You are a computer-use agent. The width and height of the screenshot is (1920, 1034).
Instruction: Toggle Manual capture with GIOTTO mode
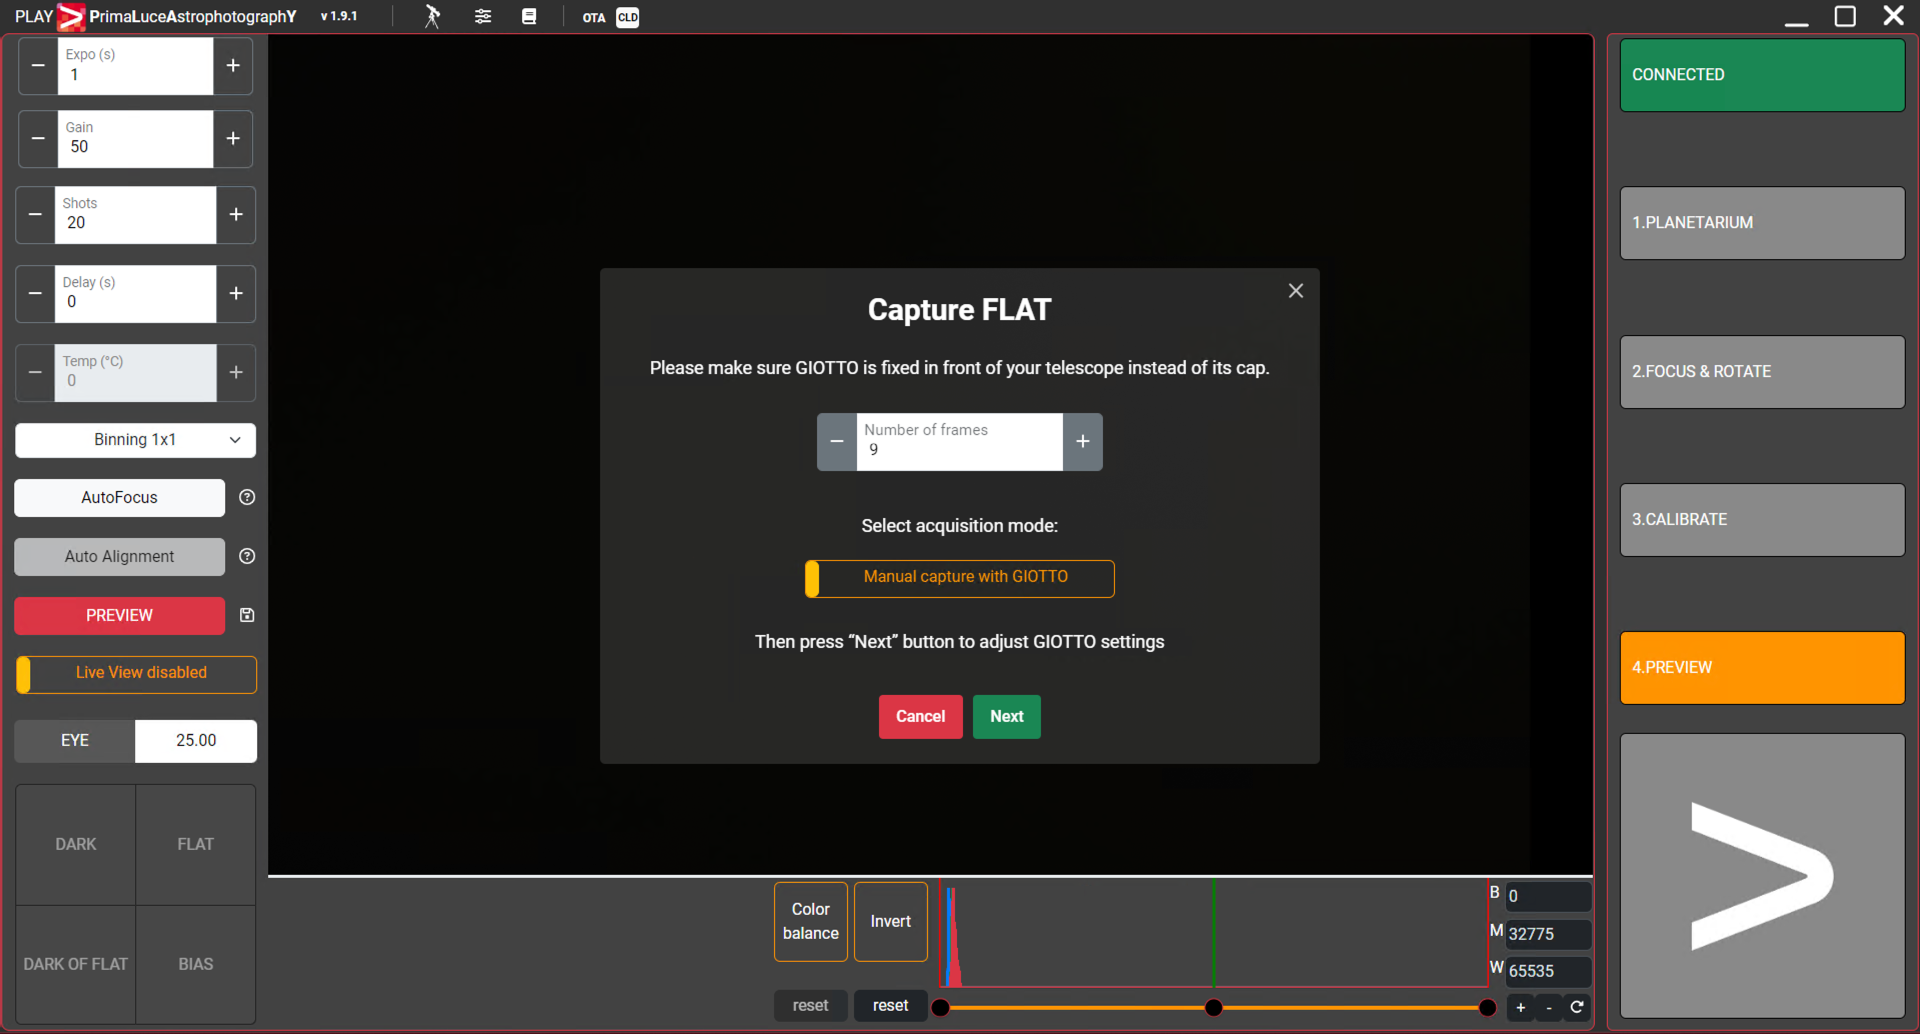(960, 578)
